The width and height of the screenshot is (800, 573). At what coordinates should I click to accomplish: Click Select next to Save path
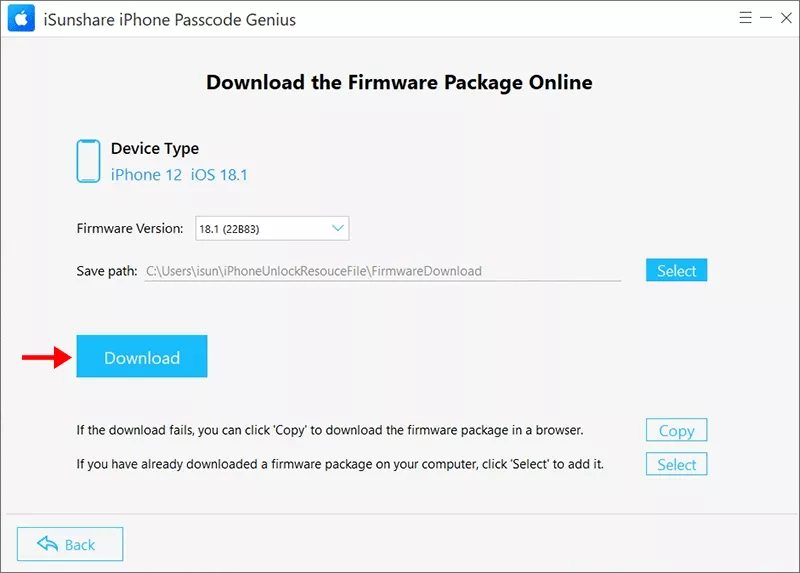676,270
